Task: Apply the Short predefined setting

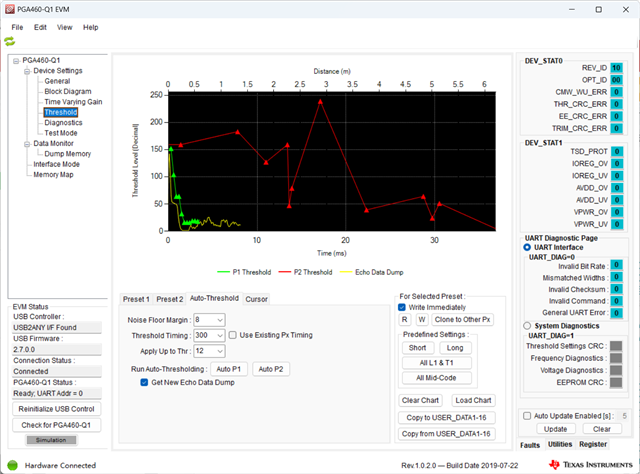Action: [x=418, y=348]
